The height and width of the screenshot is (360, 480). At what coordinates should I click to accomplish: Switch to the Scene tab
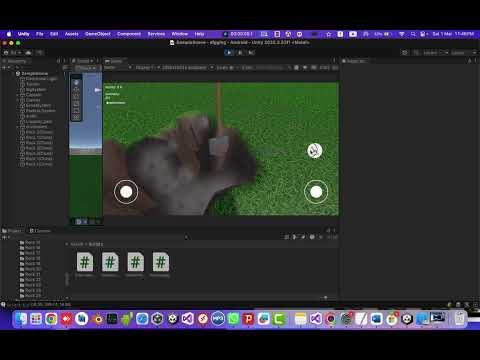point(83,61)
